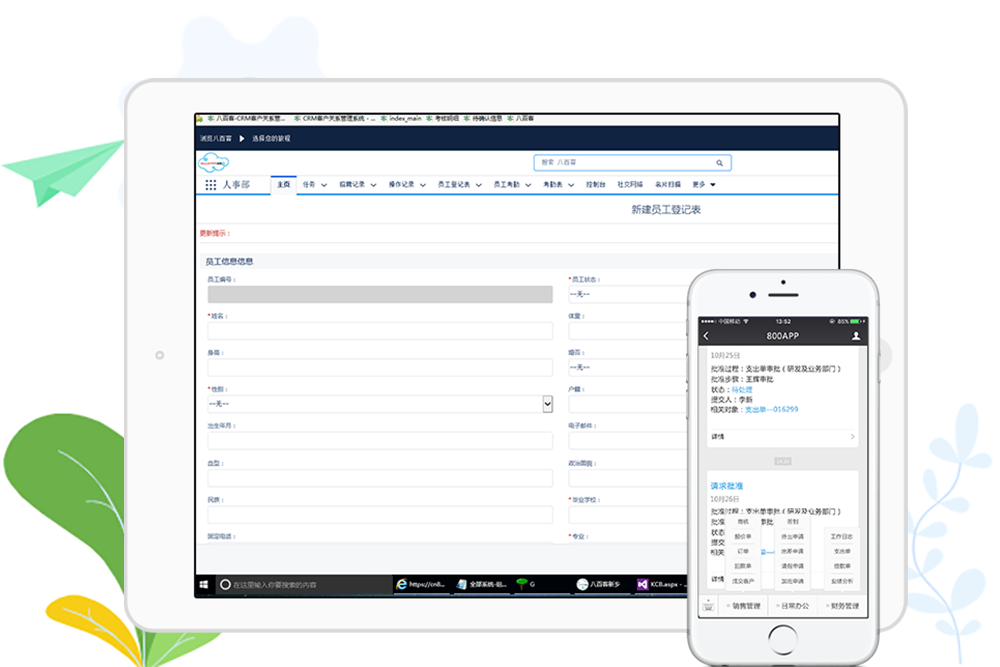Tap the keyboard icon on phone bottom bar
The height and width of the screenshot is (667, 1000).
708,606
